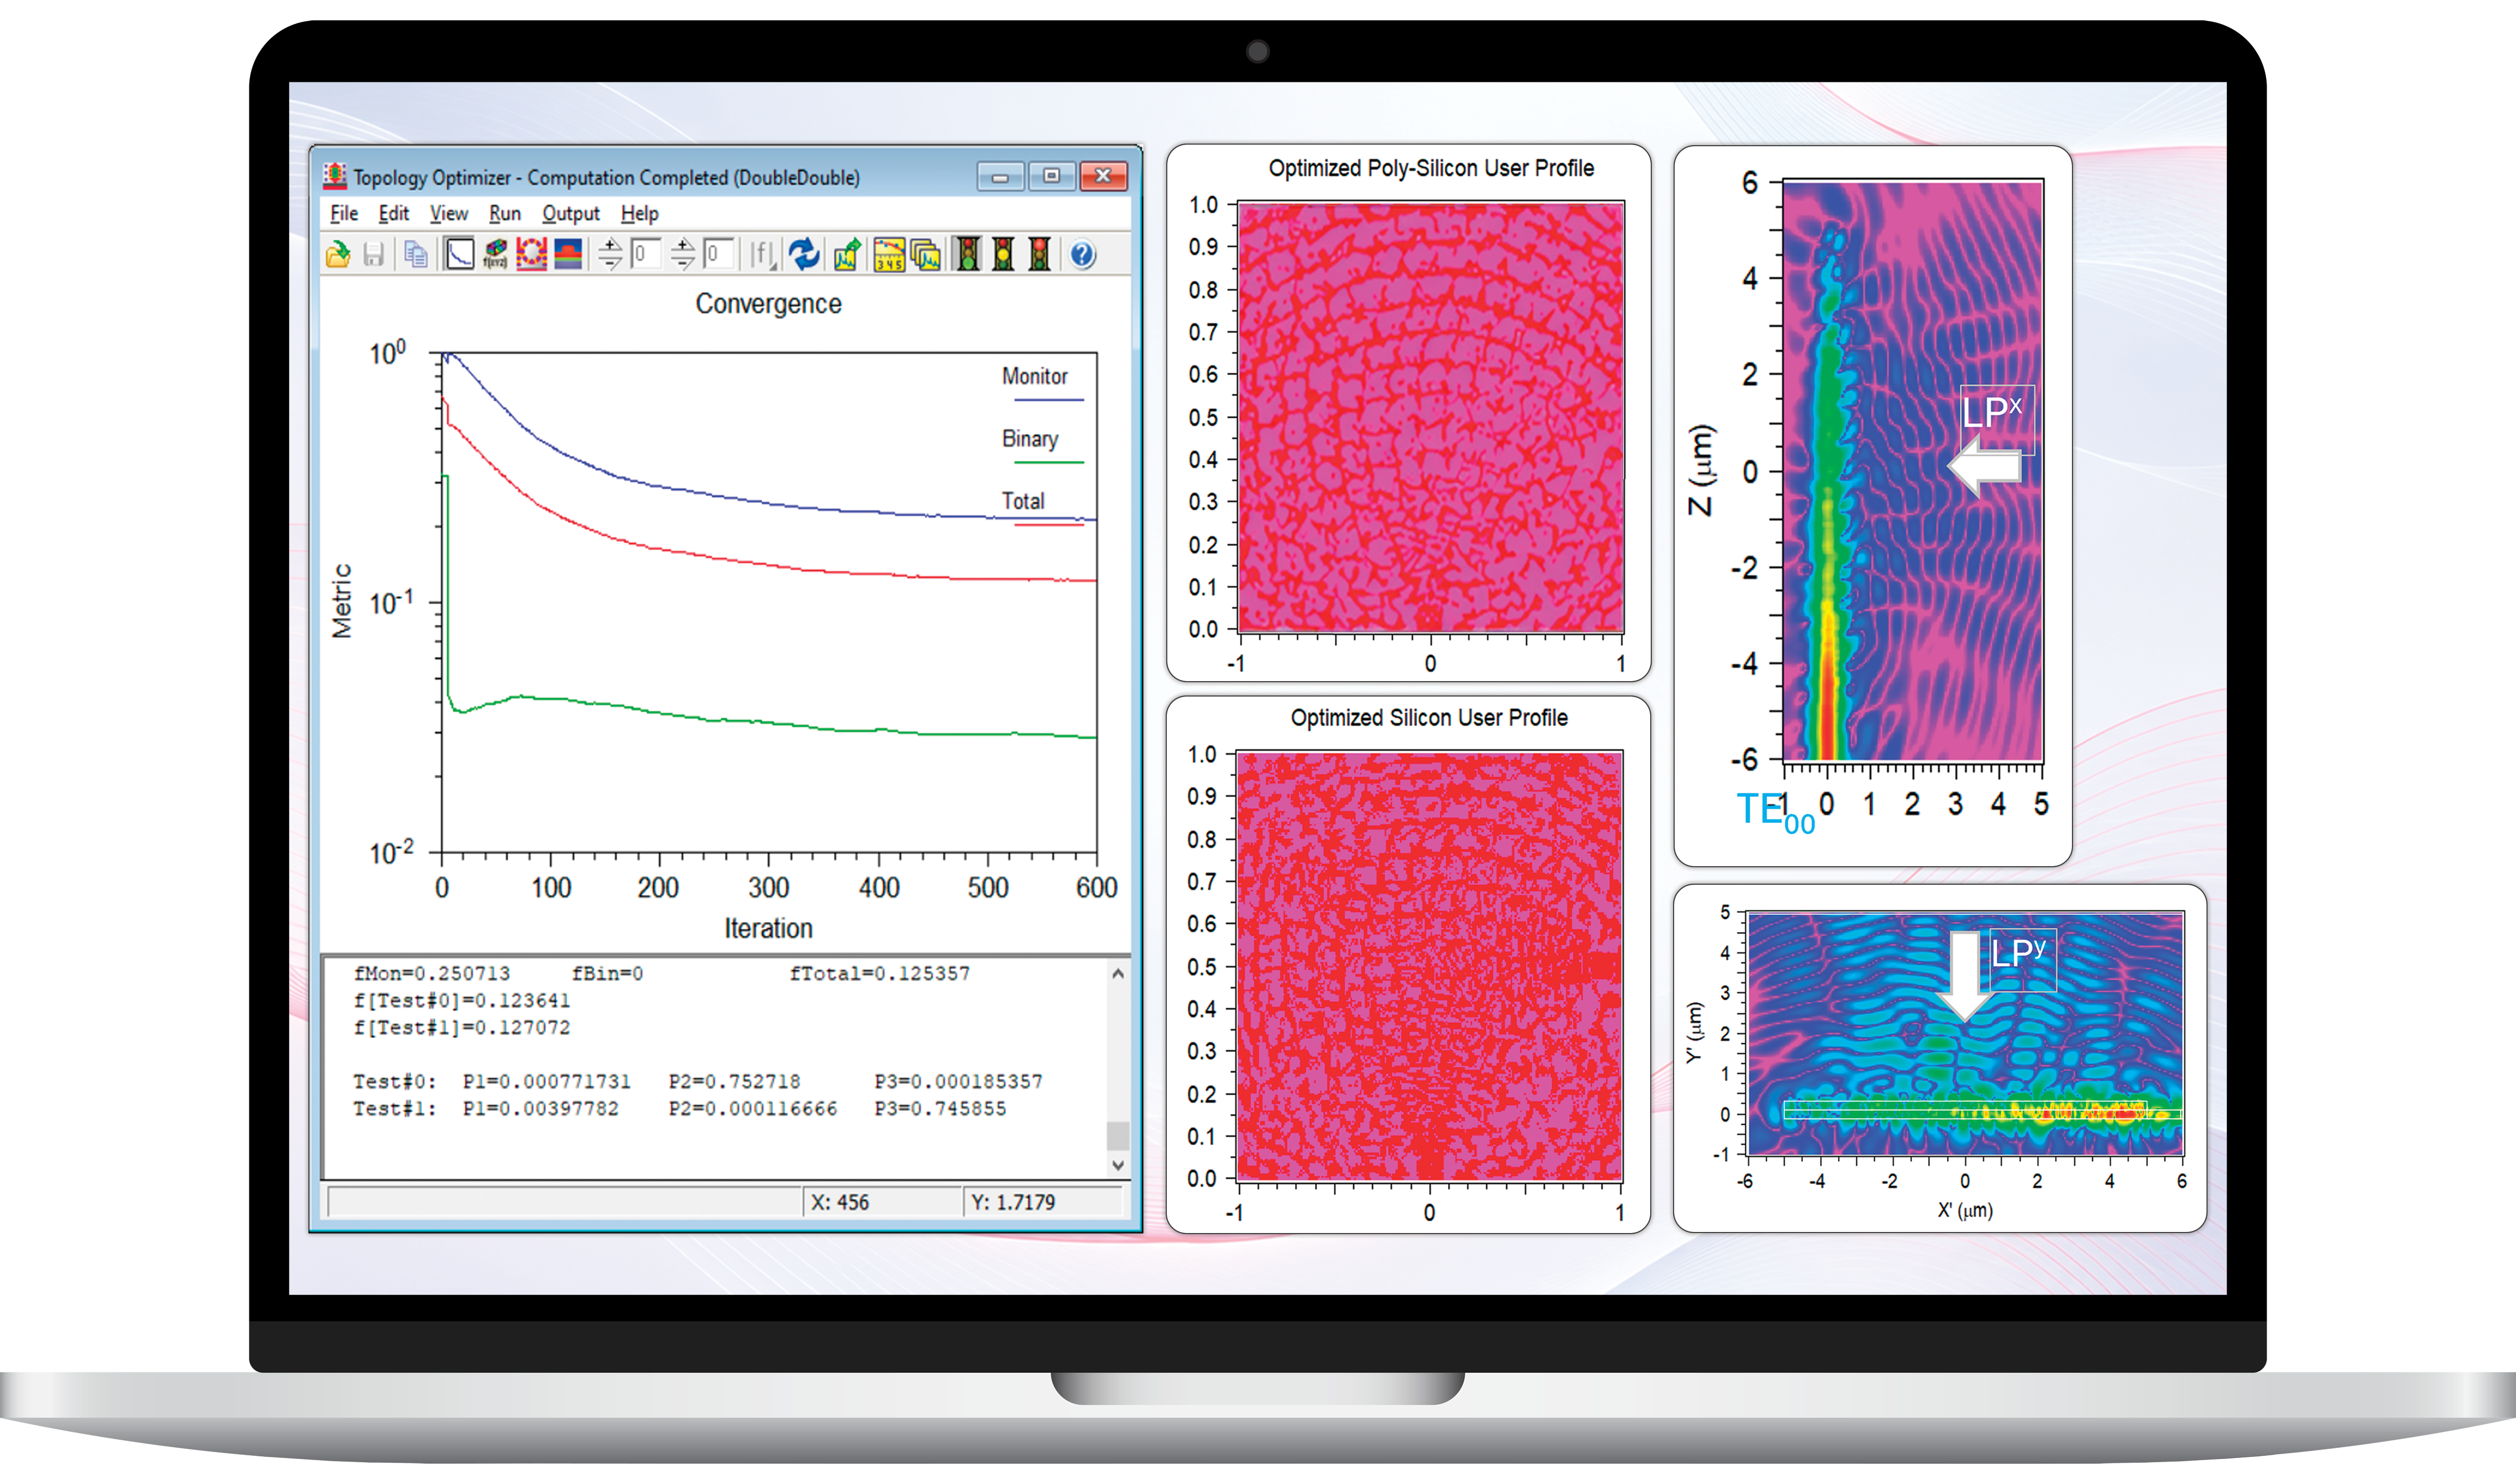Click the fMon=0.250713 text in the log
This screenshot has height=1484, width=2516.
point(432,973)
